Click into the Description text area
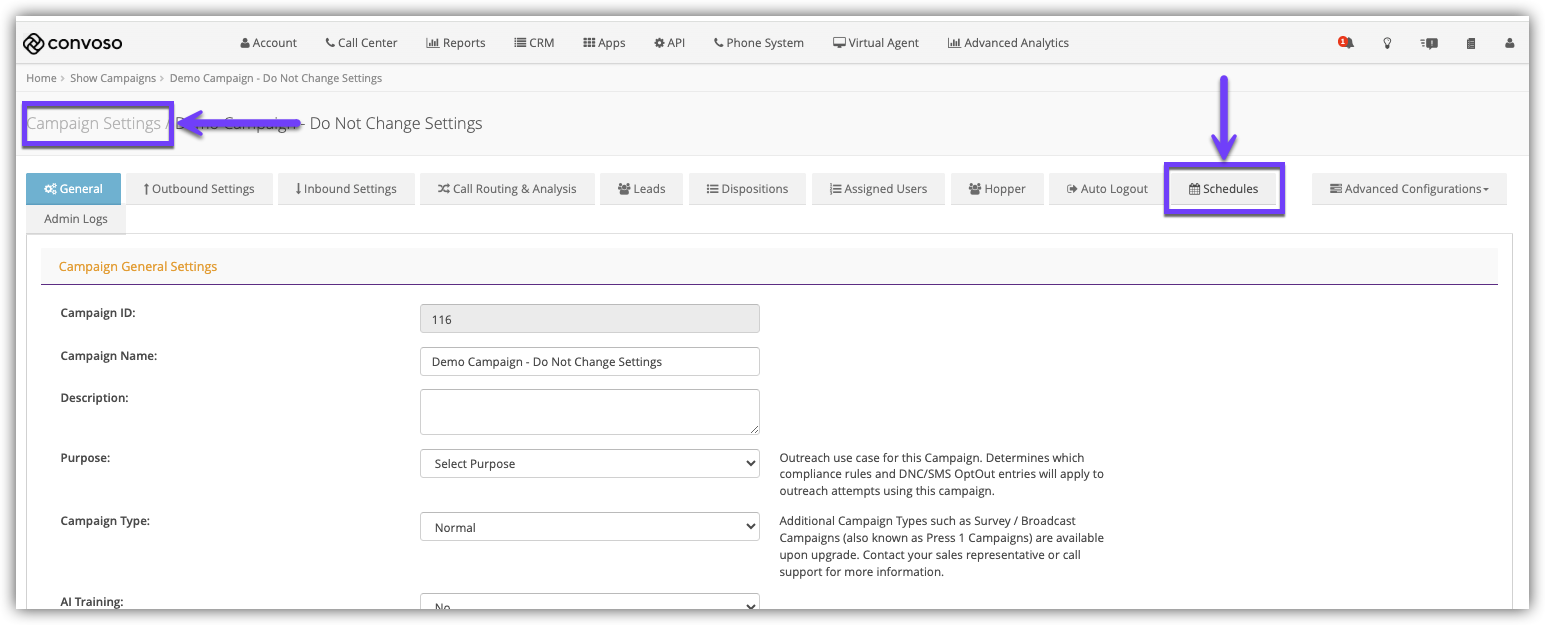Viewport: 1545px width, 625px height. click(x=589, y=412)
